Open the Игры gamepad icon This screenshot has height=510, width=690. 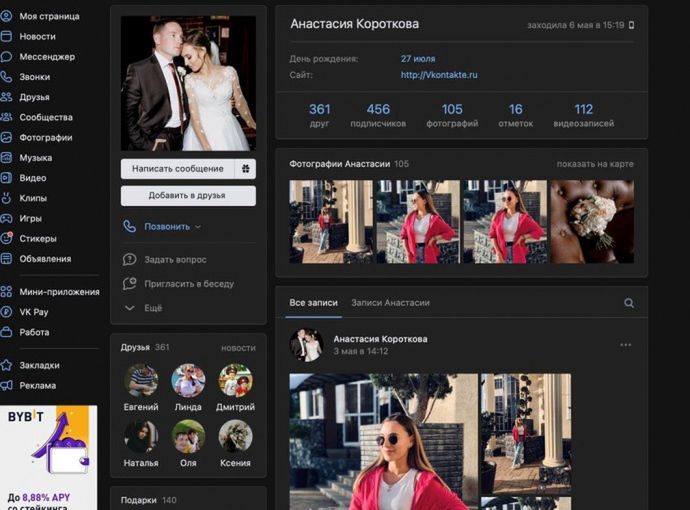(x=6, y=219)
